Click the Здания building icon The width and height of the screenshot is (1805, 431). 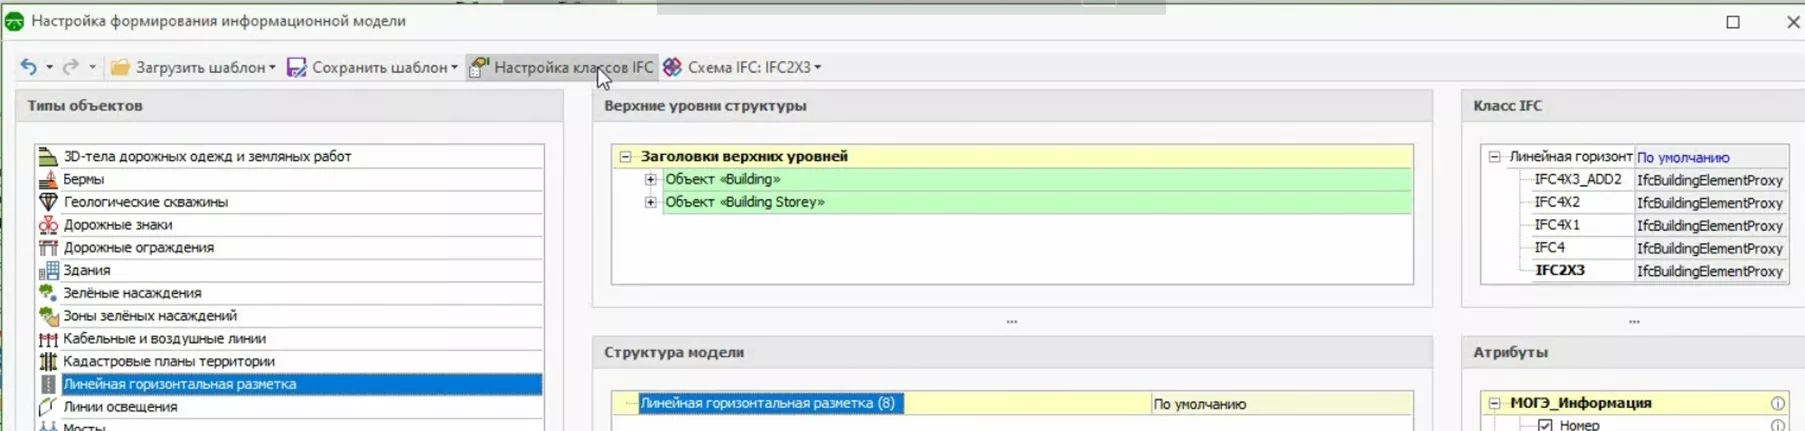coord(48,270)
